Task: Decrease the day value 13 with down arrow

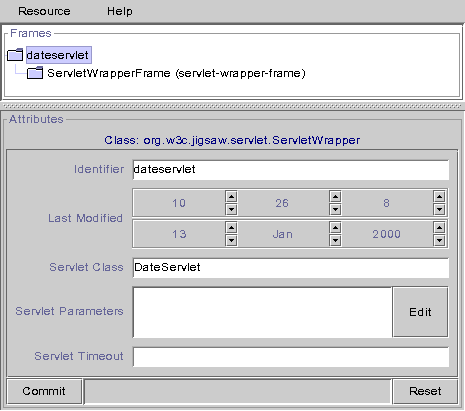Action: [231, 240]
